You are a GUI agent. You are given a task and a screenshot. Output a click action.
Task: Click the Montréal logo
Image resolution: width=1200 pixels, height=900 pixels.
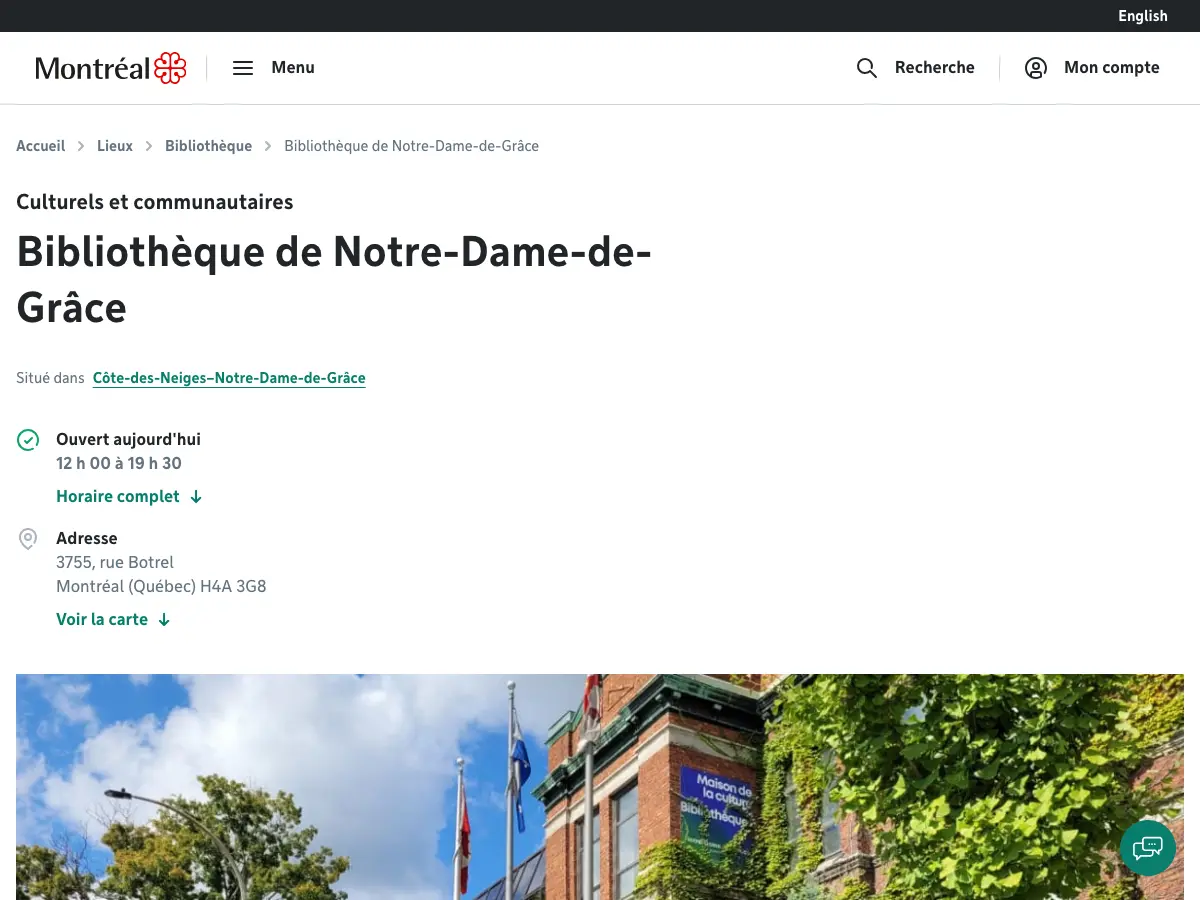coord(111,68)
